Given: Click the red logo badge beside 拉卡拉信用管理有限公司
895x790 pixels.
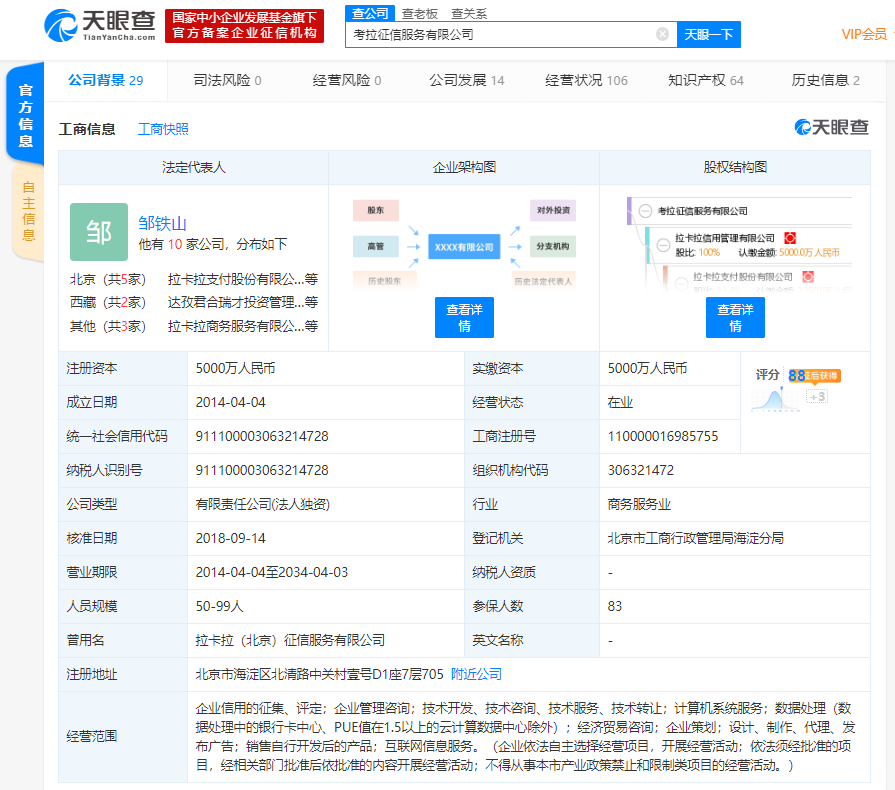Looking at the screenshot, I should [x=790, y=238].
